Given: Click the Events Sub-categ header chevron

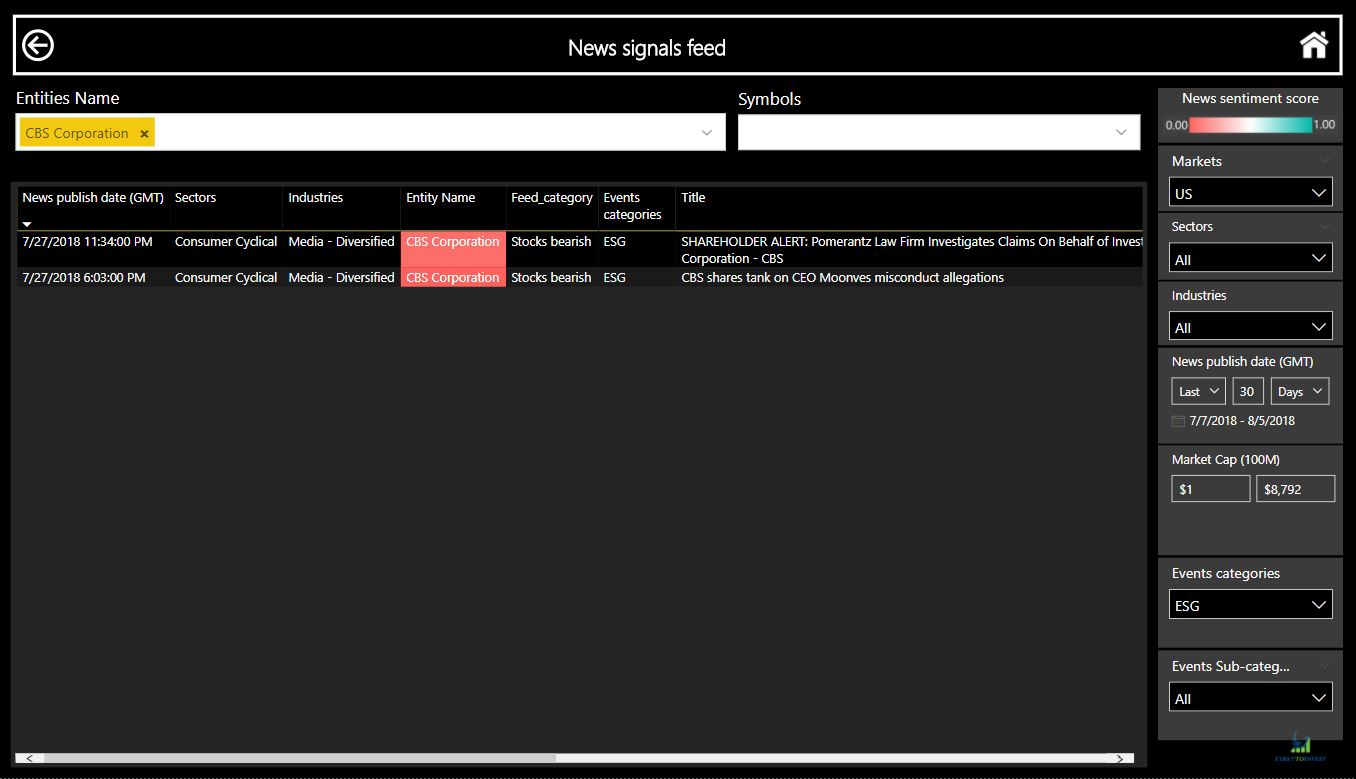Looking at the screenshot, I should coord(1325,666).
